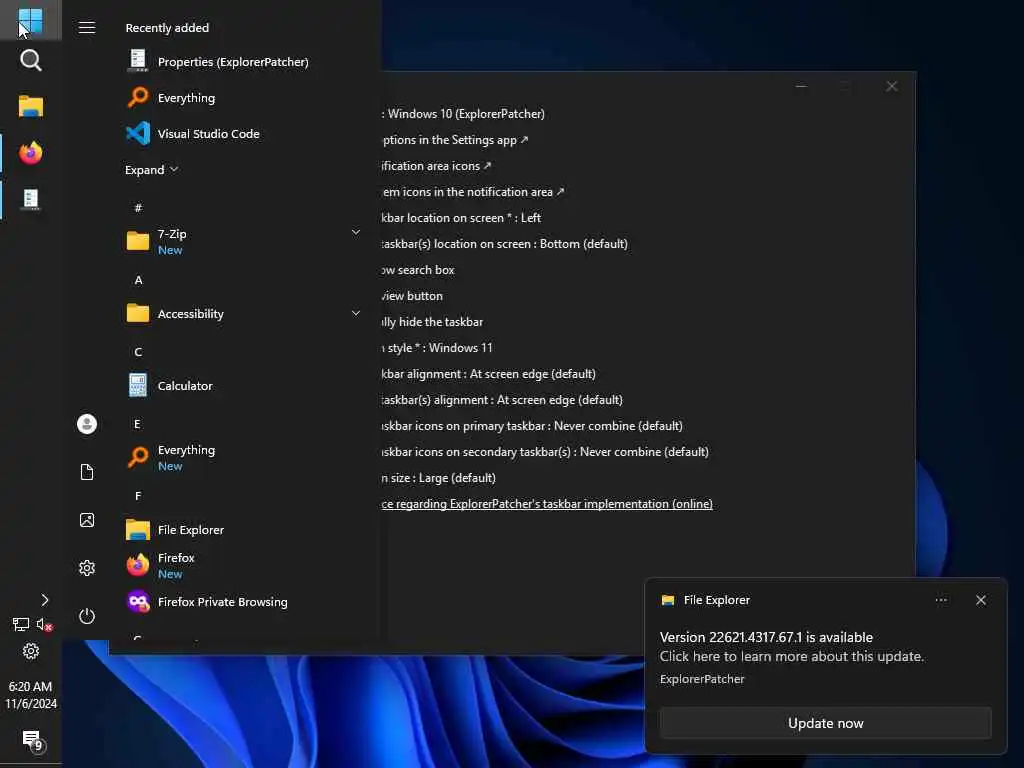Image resolution: width=1024 pixels, height=768 pixels.
Task: Click the Power button in Start
Action: coord(87,616)
